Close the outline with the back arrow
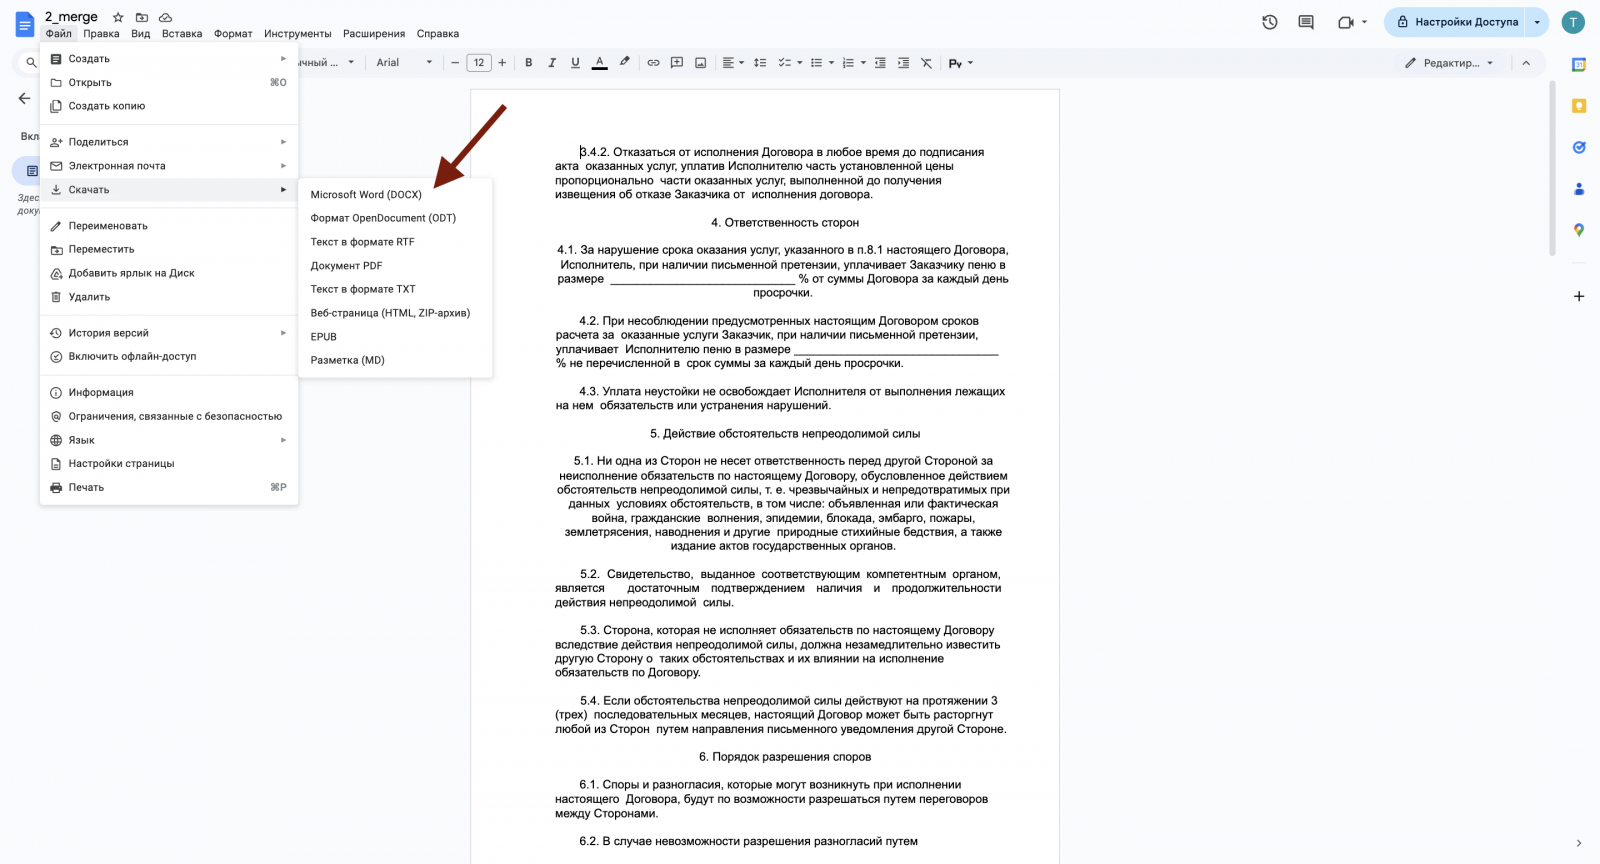Image resolution: width=1600 pixels, height=864 pixels. coord(25,98)
